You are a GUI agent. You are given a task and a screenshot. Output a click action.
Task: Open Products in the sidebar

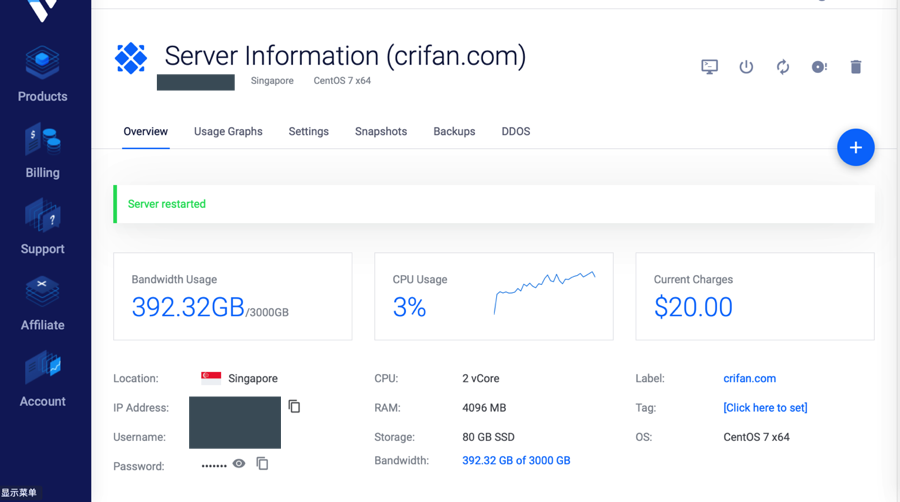pyautogui.click(x=43, y=75)
